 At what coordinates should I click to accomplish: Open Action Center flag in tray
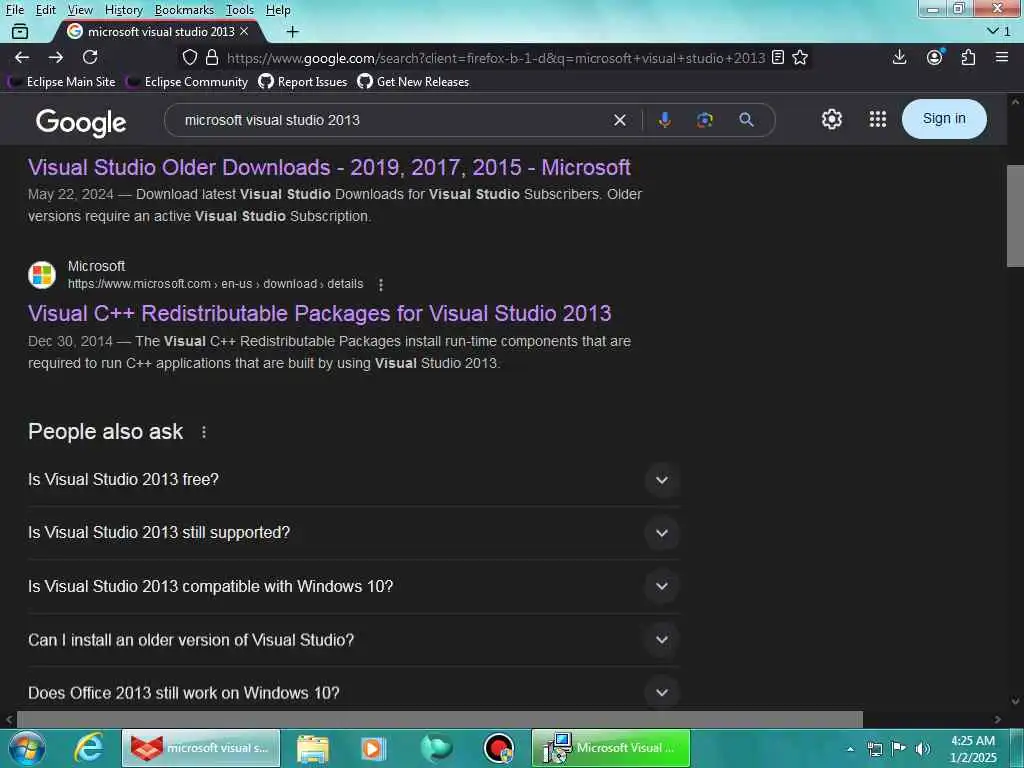pyautogui.click(x=899, y=749)
